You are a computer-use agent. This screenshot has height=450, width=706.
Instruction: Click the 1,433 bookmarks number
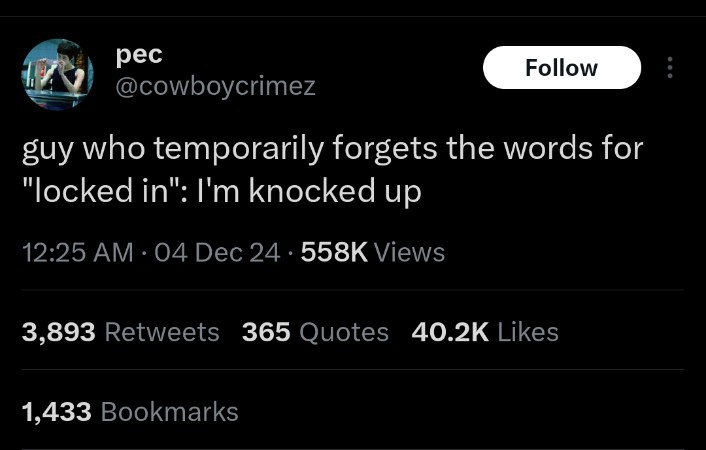point(57,411)
